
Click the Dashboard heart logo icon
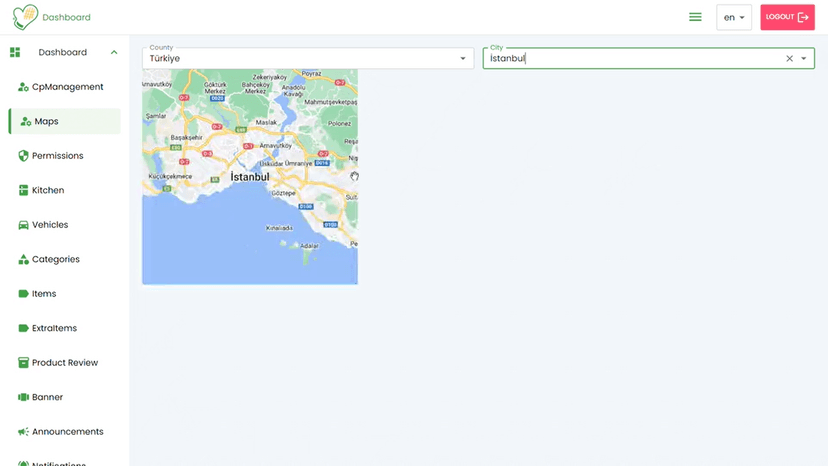tap(24, 17)
